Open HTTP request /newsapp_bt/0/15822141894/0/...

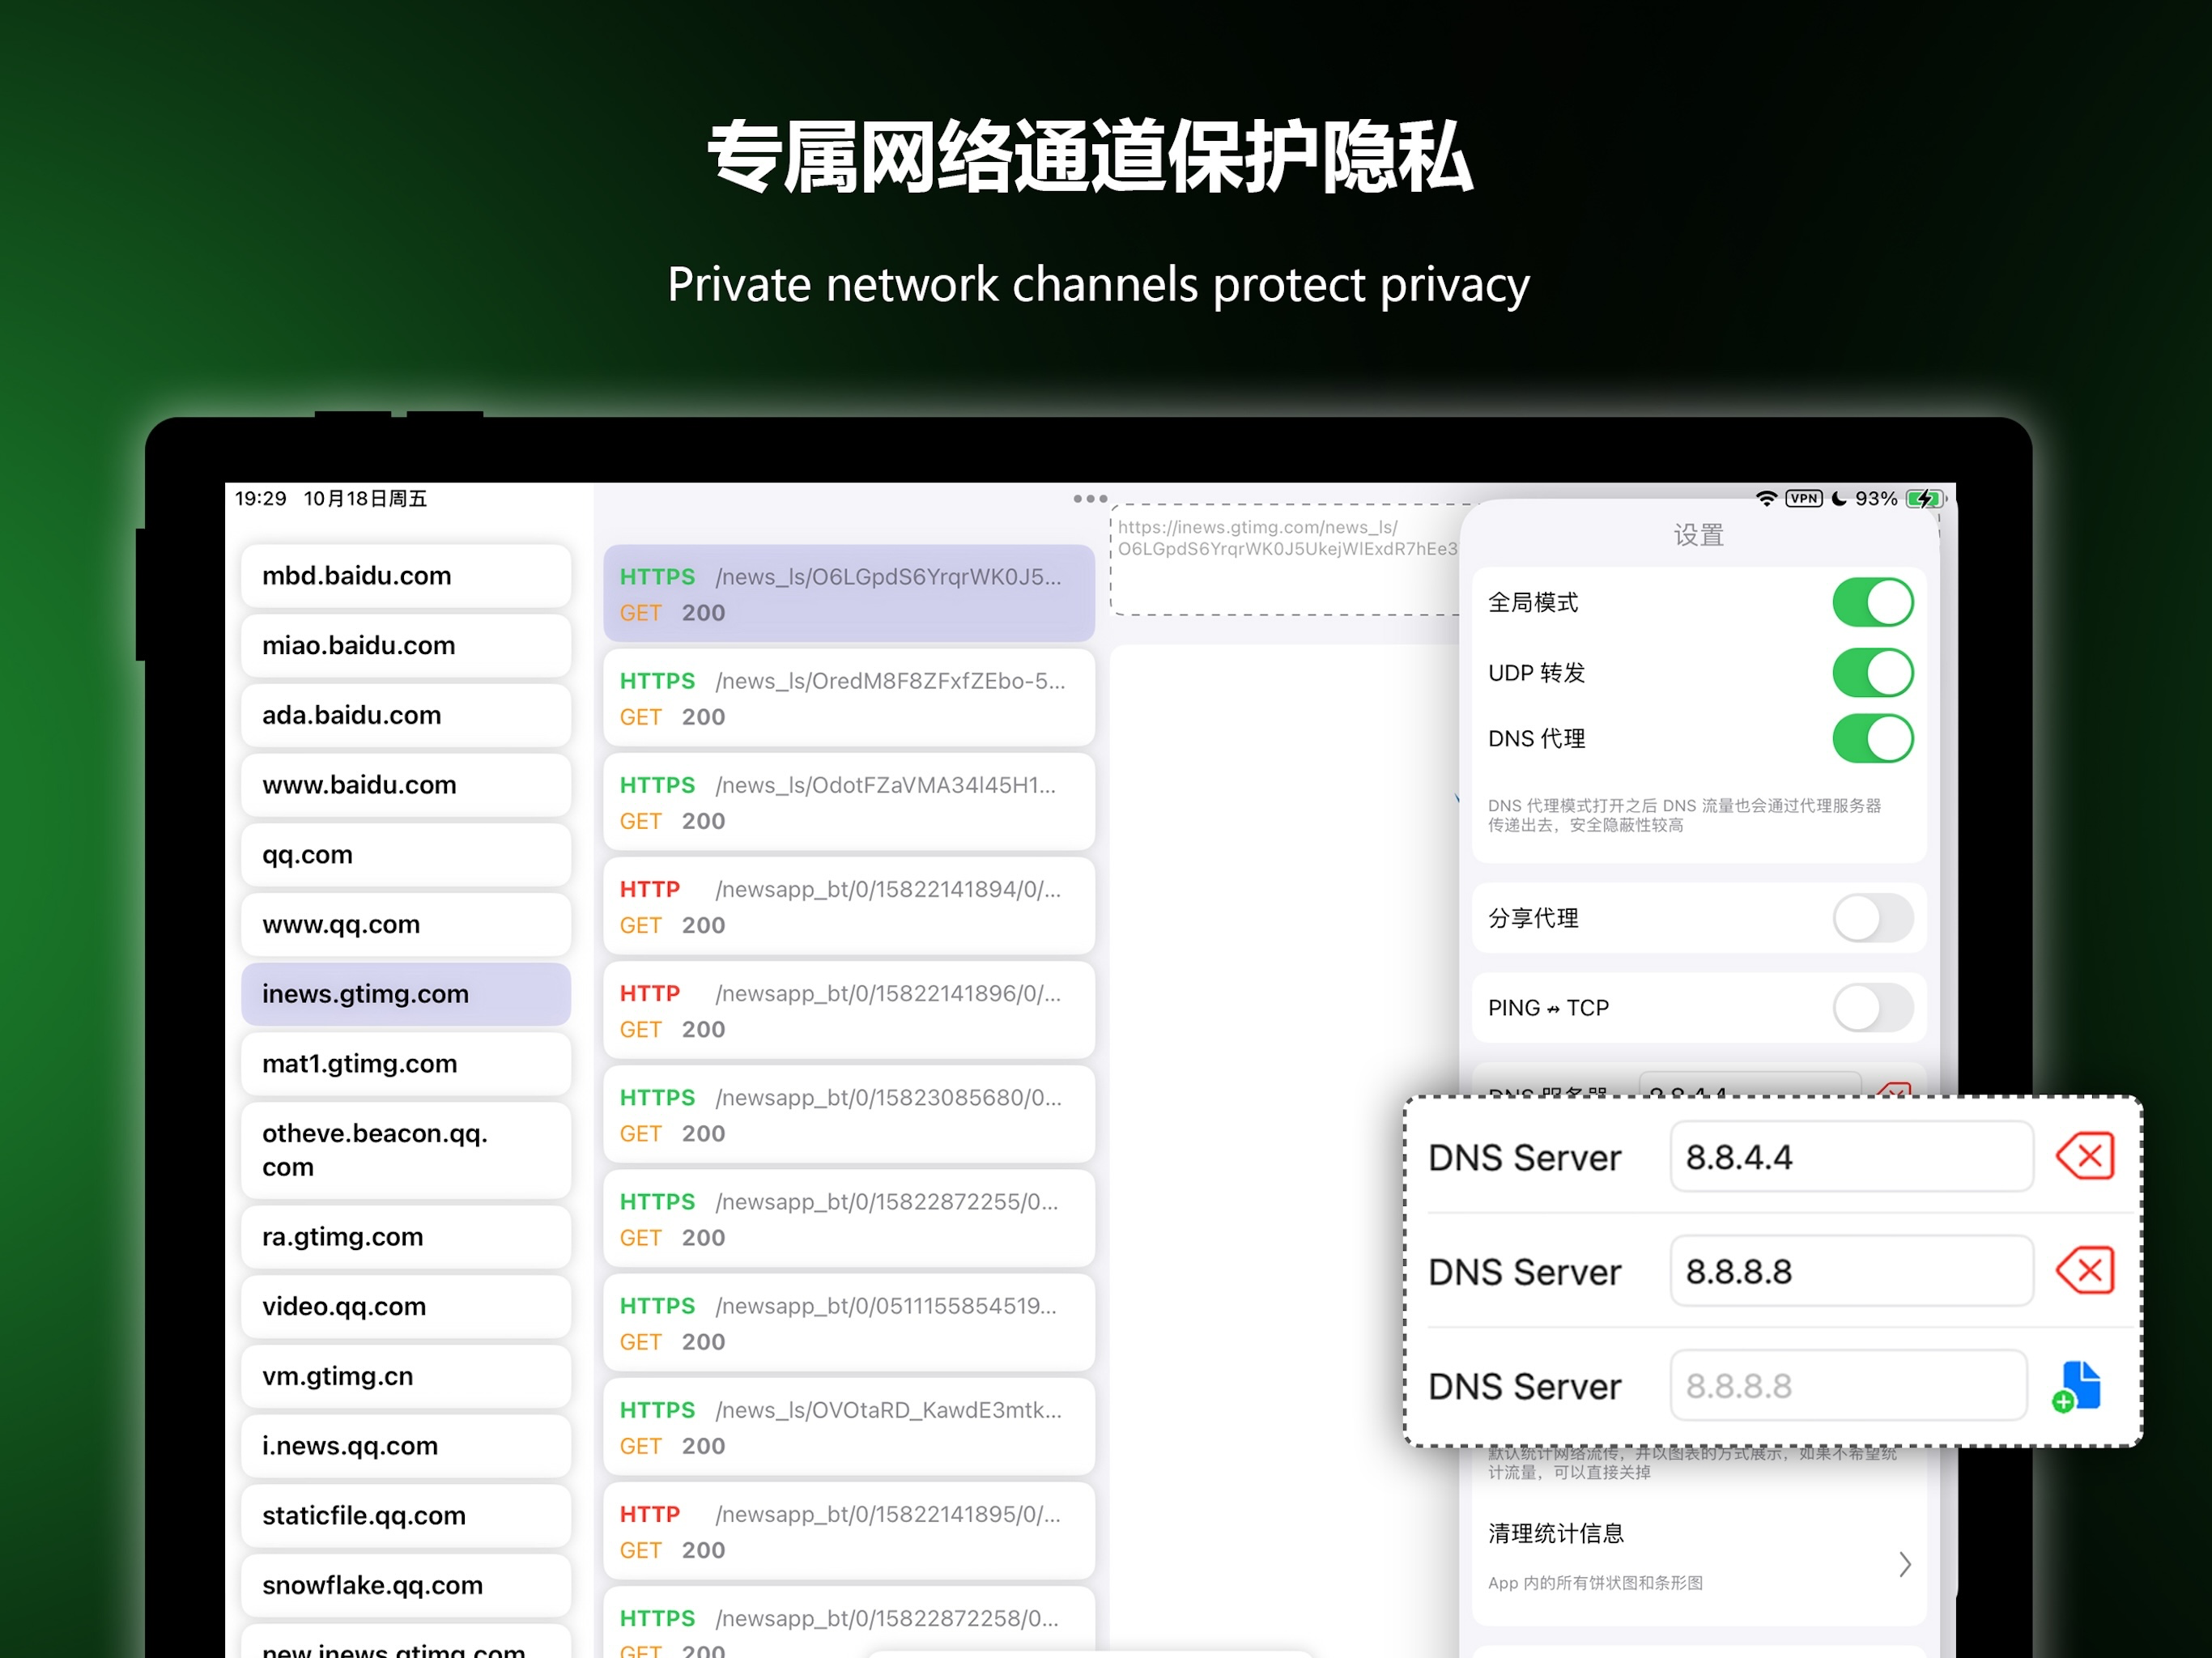[x=849, y=906]
